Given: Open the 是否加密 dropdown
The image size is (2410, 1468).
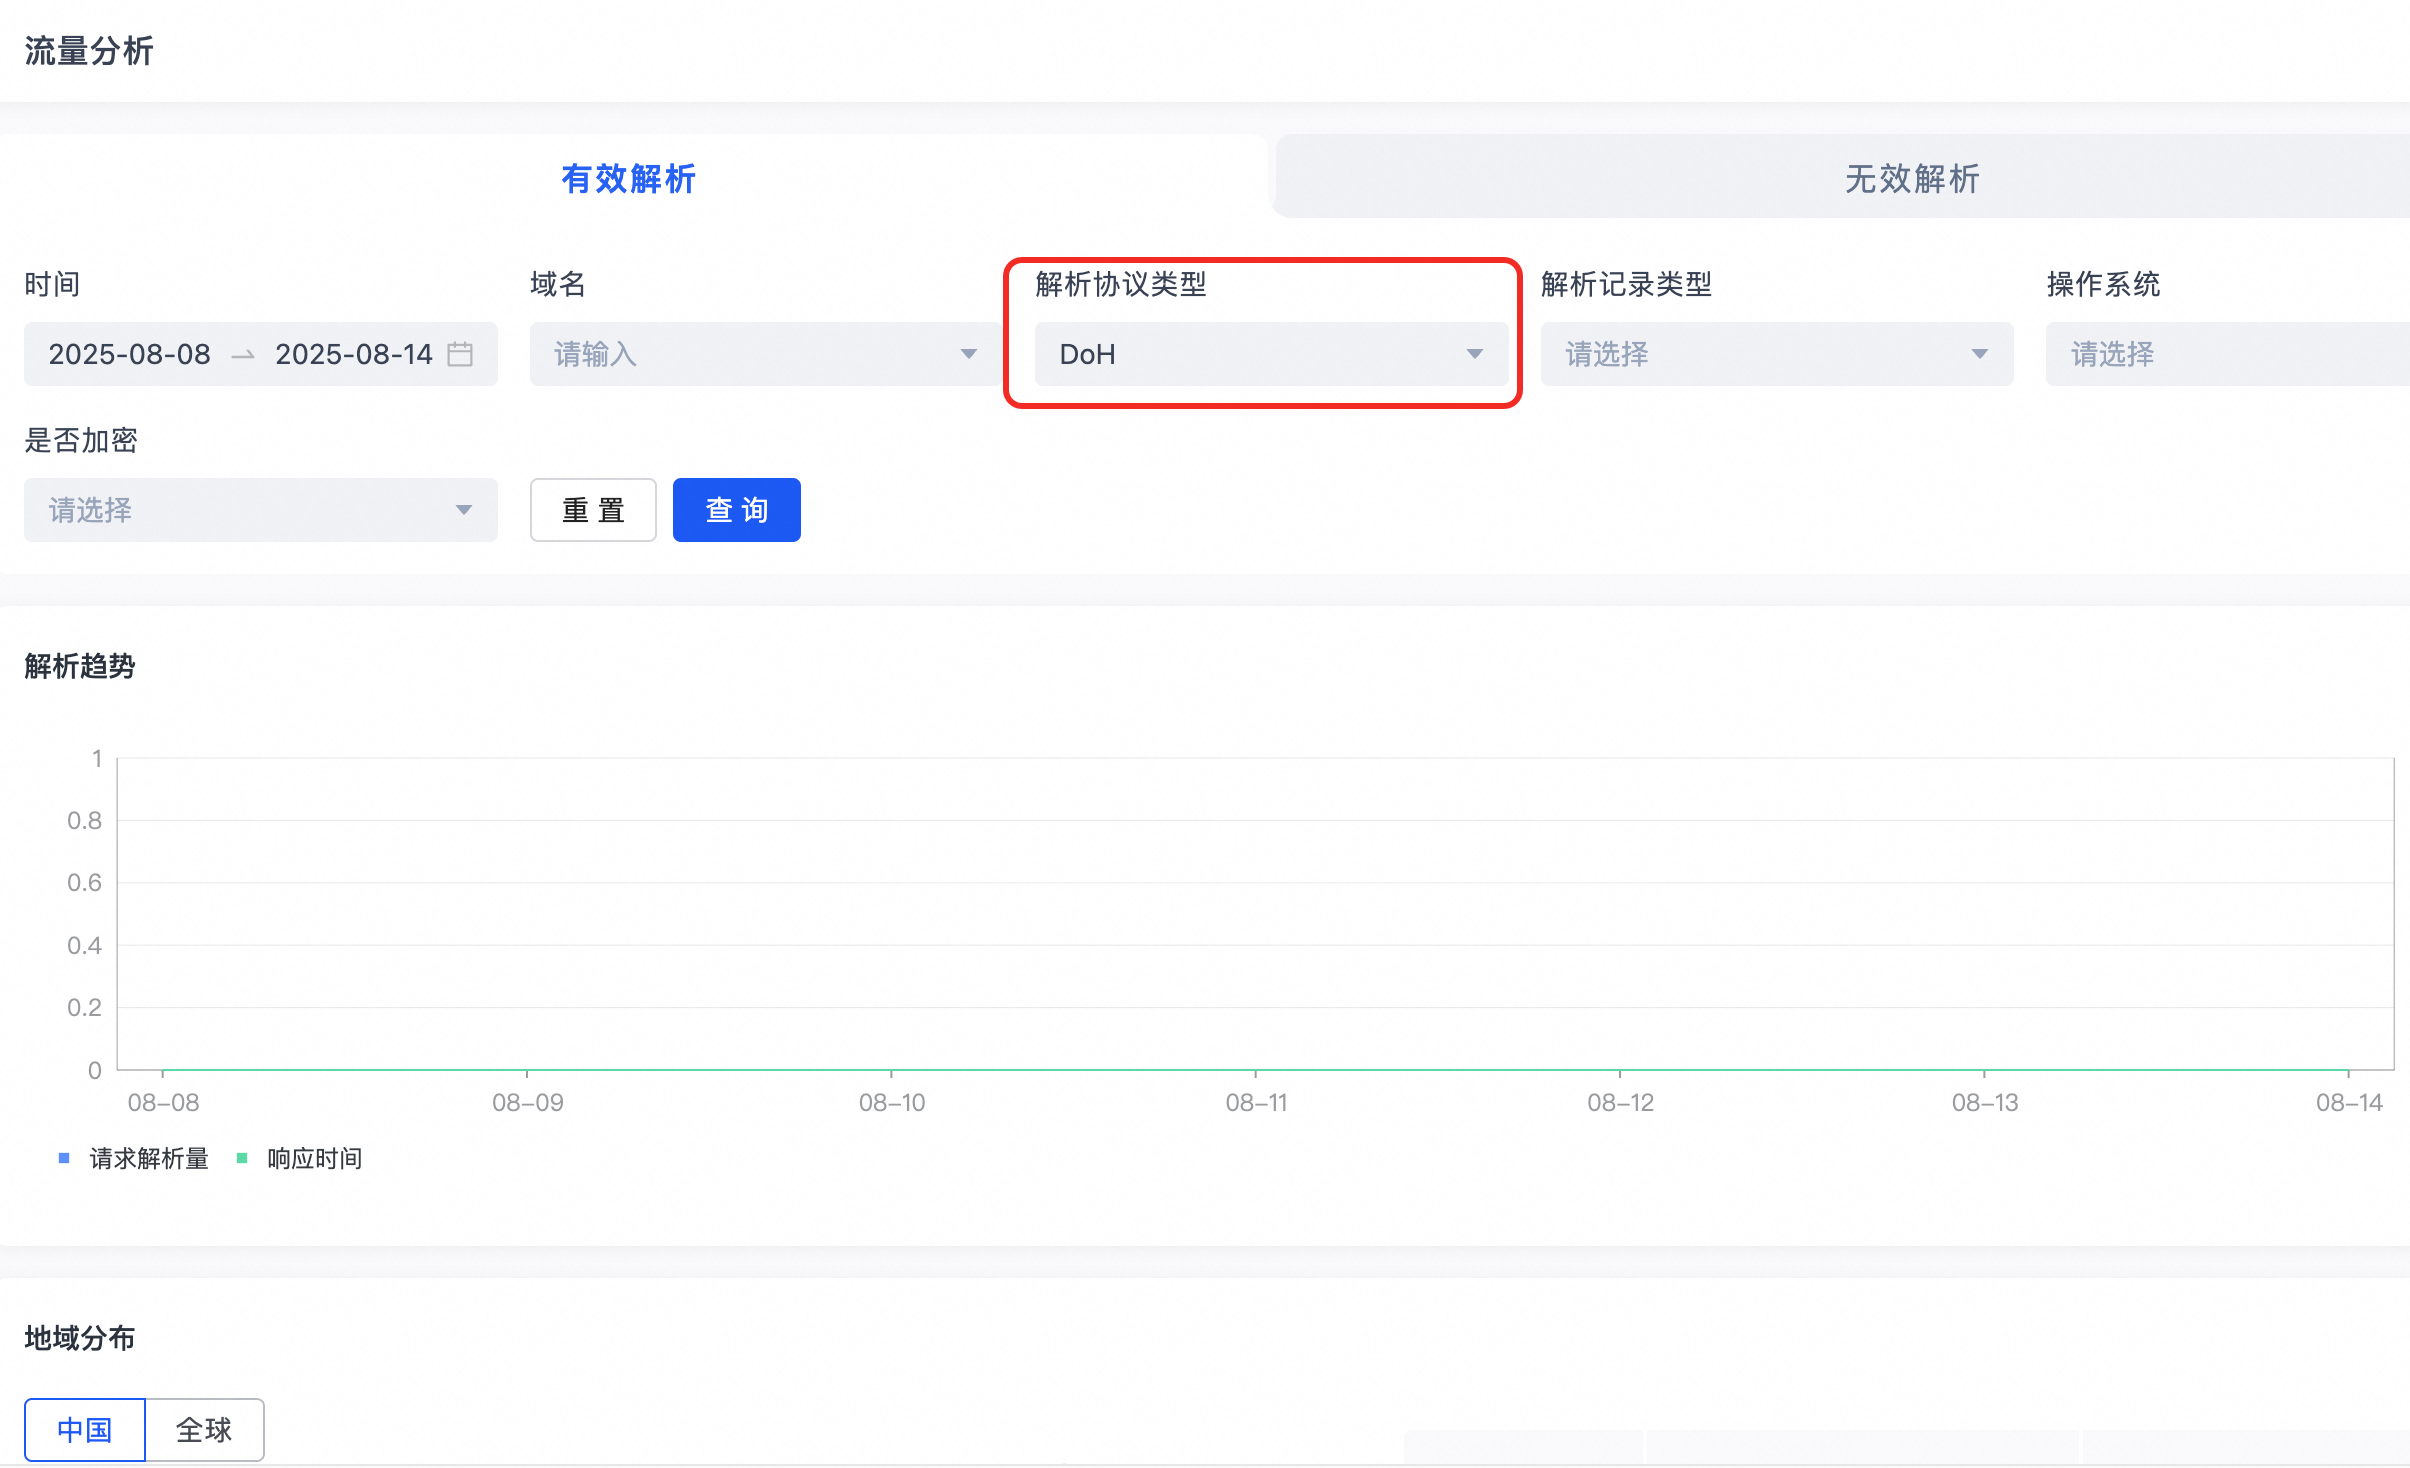Looking at the screenshot, I should (x=260, y=510).
